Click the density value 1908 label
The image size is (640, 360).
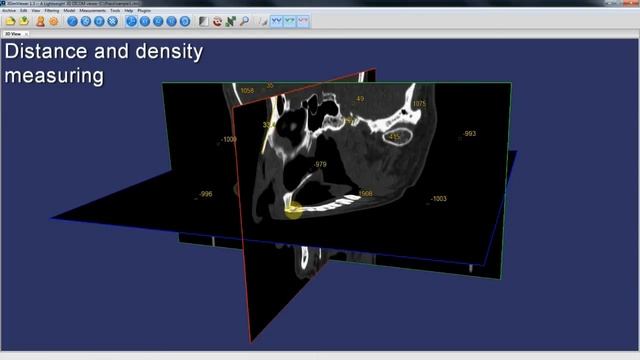coord(365,193)
